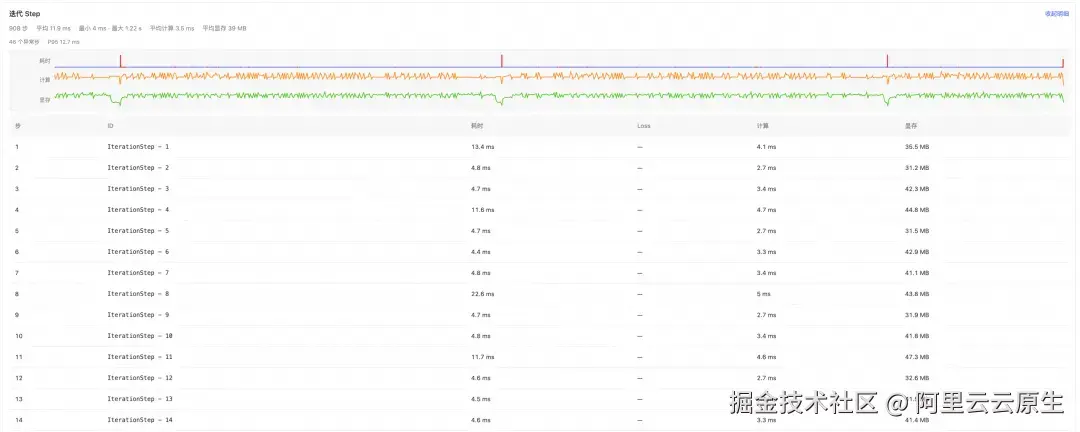Click the 908 步 summary statistic
The height and width of the screenshot is (432, 1080).
[18, 28]
